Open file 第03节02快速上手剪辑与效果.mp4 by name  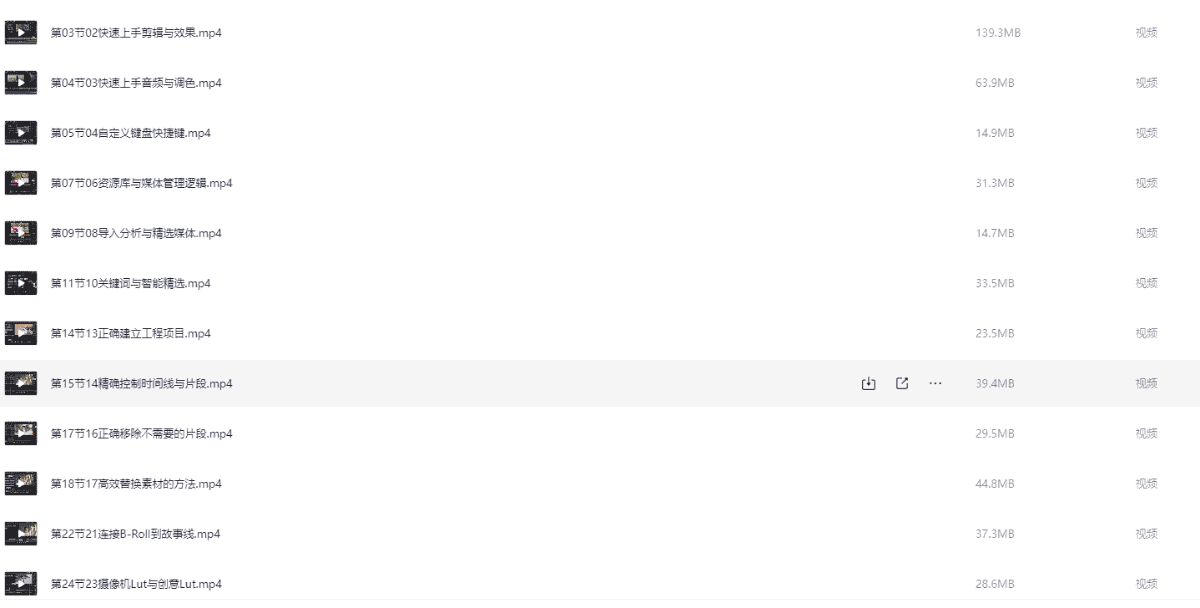pos(136,33)
